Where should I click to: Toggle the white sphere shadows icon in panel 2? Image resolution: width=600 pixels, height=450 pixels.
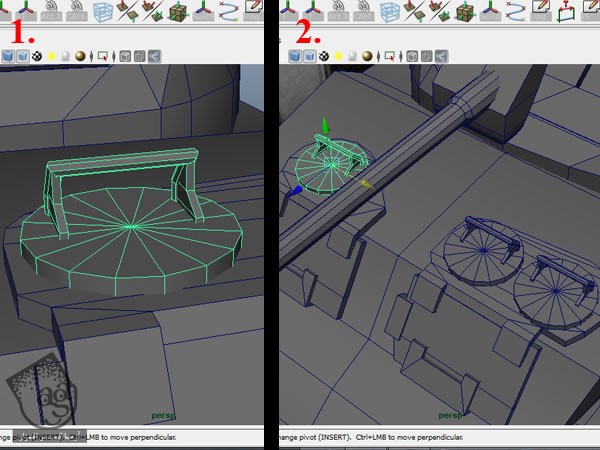pyautogui.click(x=354, y=56)
